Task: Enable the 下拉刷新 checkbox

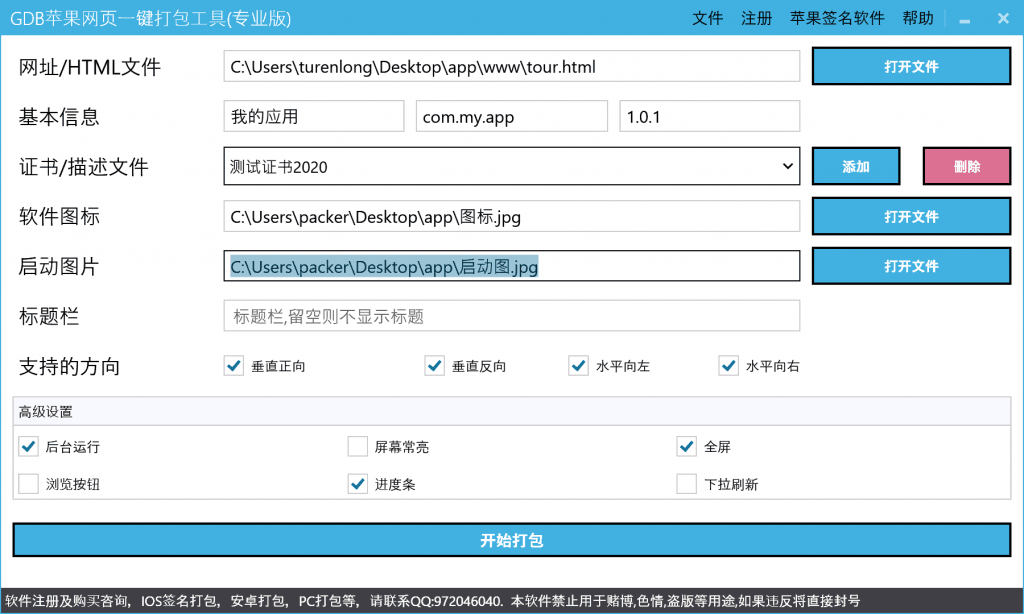Action: [x=687, y=484]
